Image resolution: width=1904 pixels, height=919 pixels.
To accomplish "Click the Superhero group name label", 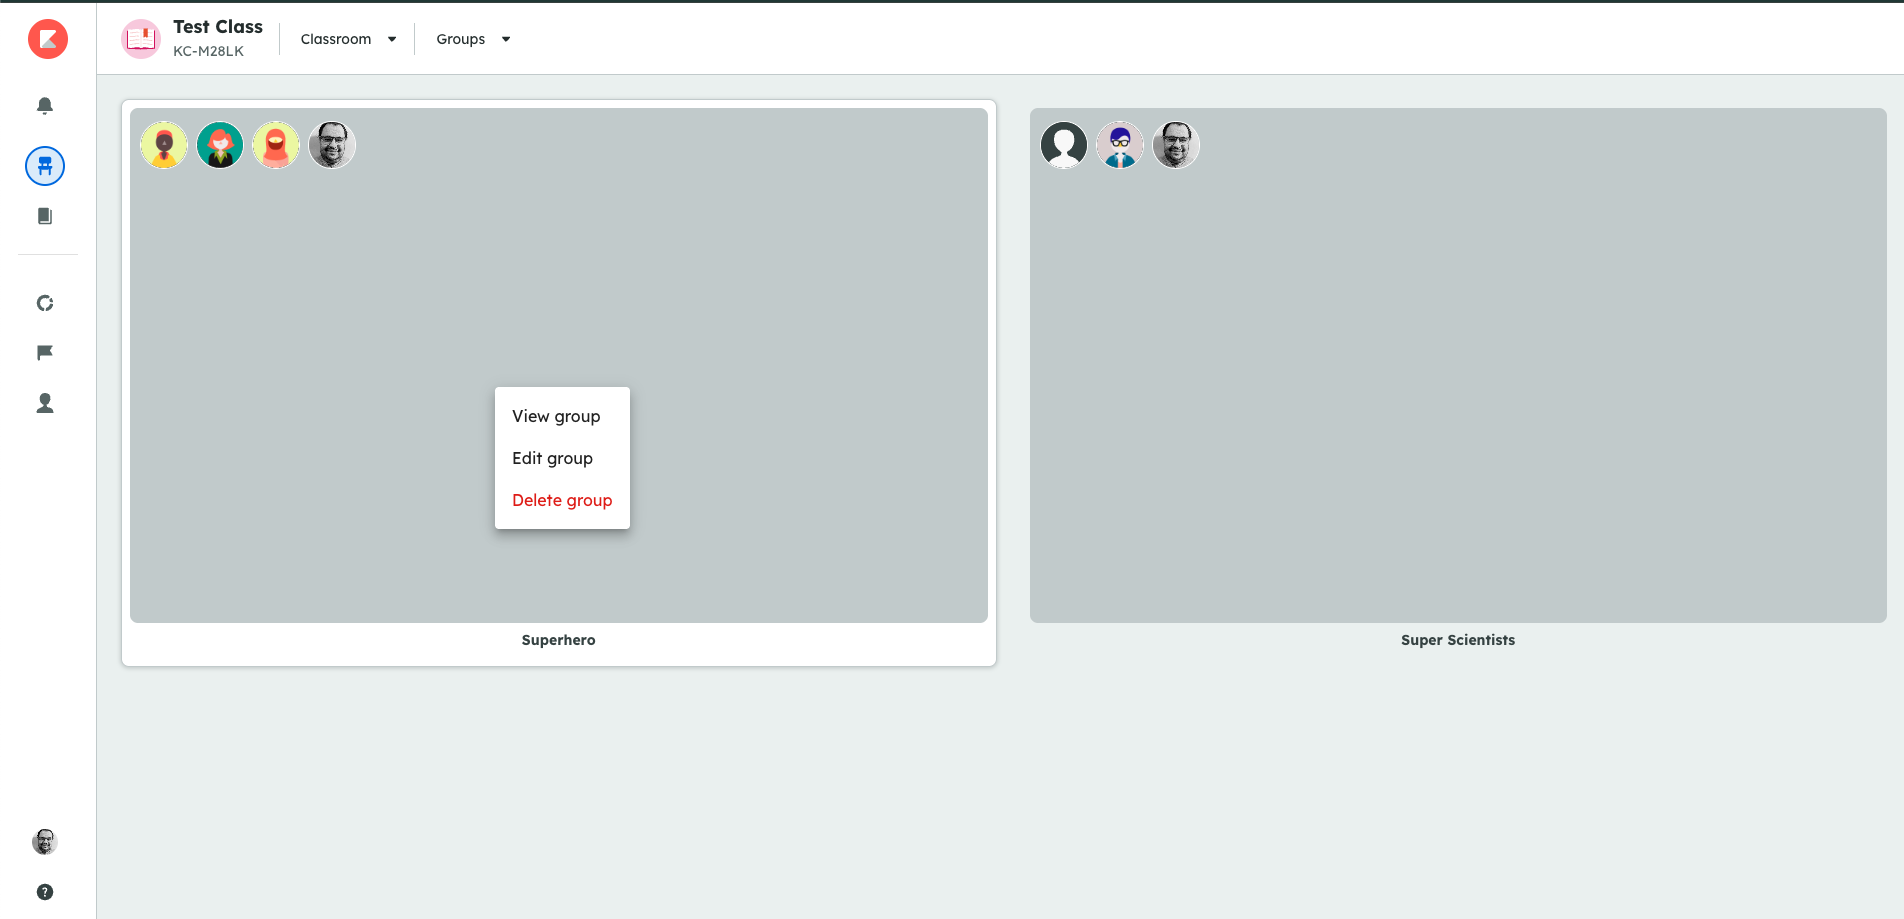I will coord(558,640).
